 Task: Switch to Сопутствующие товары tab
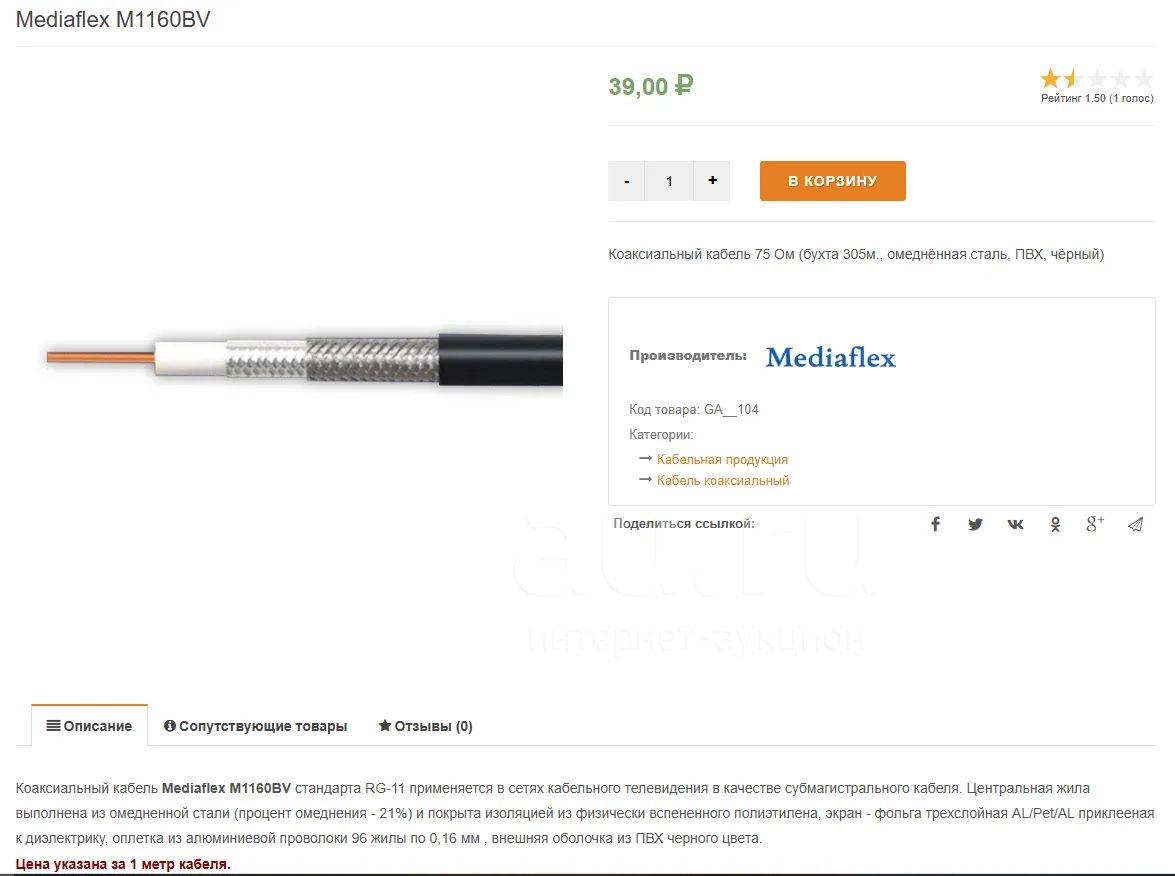tap(256, 725)
